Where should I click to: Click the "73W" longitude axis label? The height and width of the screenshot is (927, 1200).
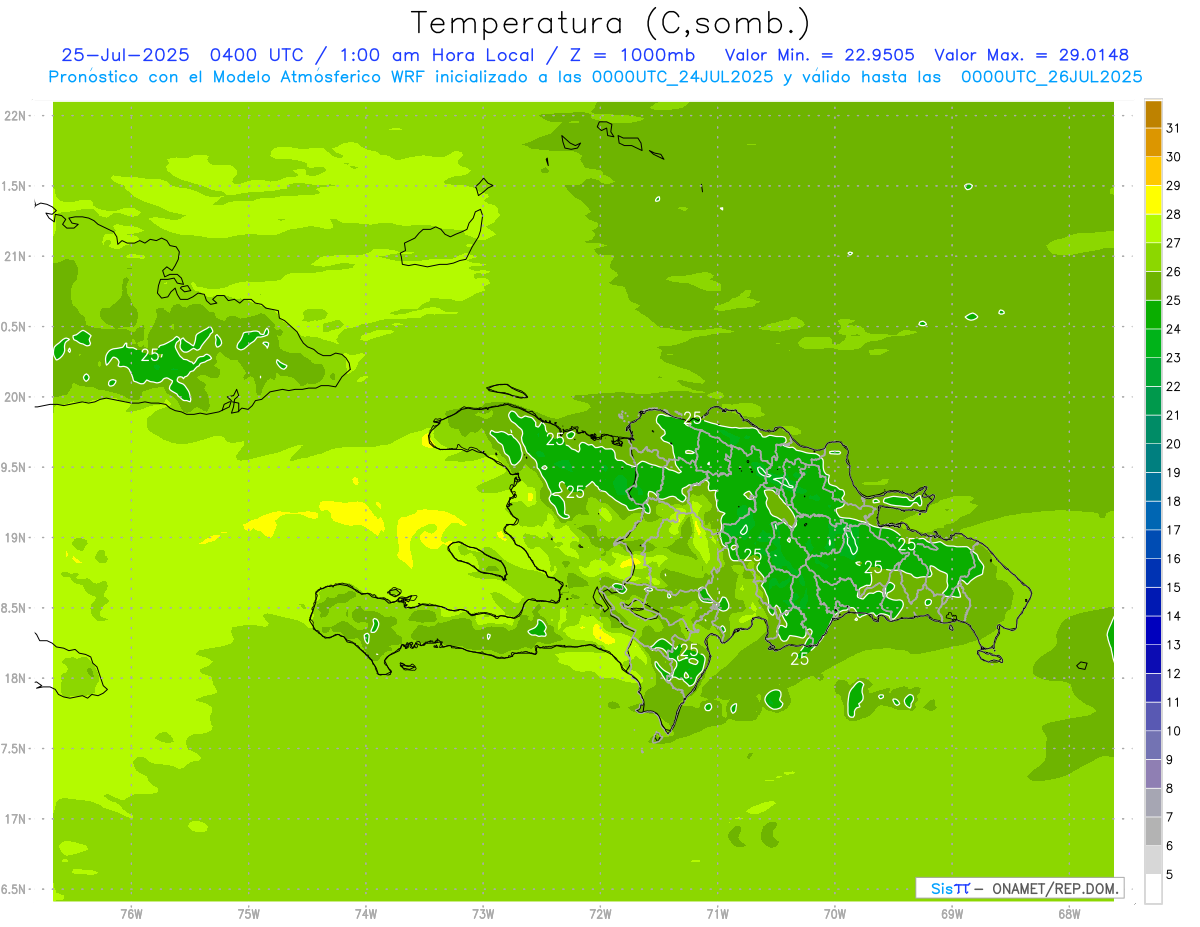pos(483,914)
